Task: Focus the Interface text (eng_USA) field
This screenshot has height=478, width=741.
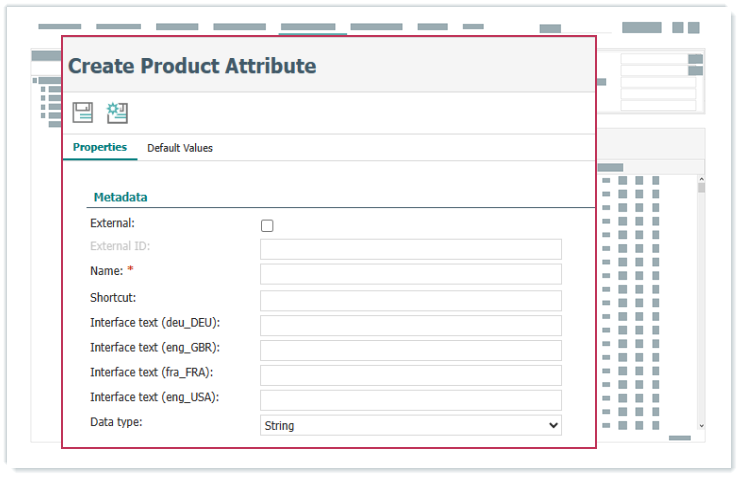Action: [410, 400]
